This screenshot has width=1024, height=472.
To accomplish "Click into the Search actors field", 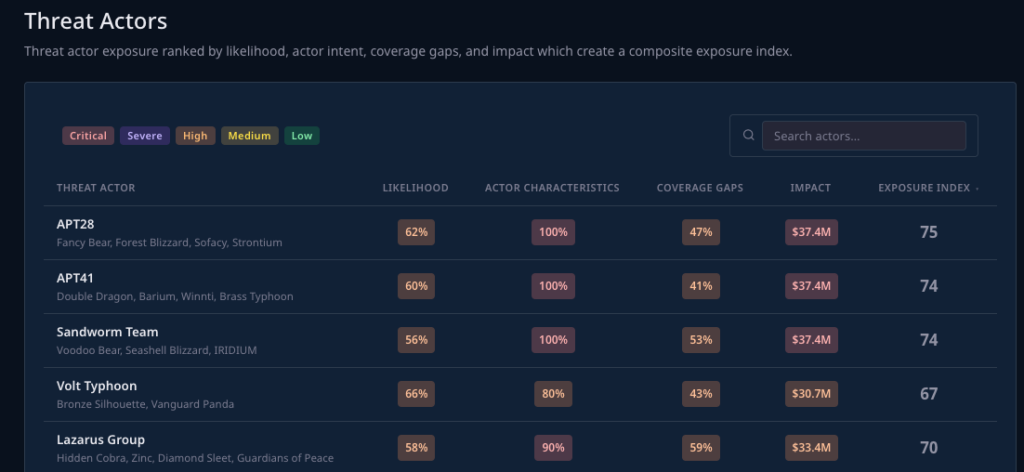I will (863, 136).
